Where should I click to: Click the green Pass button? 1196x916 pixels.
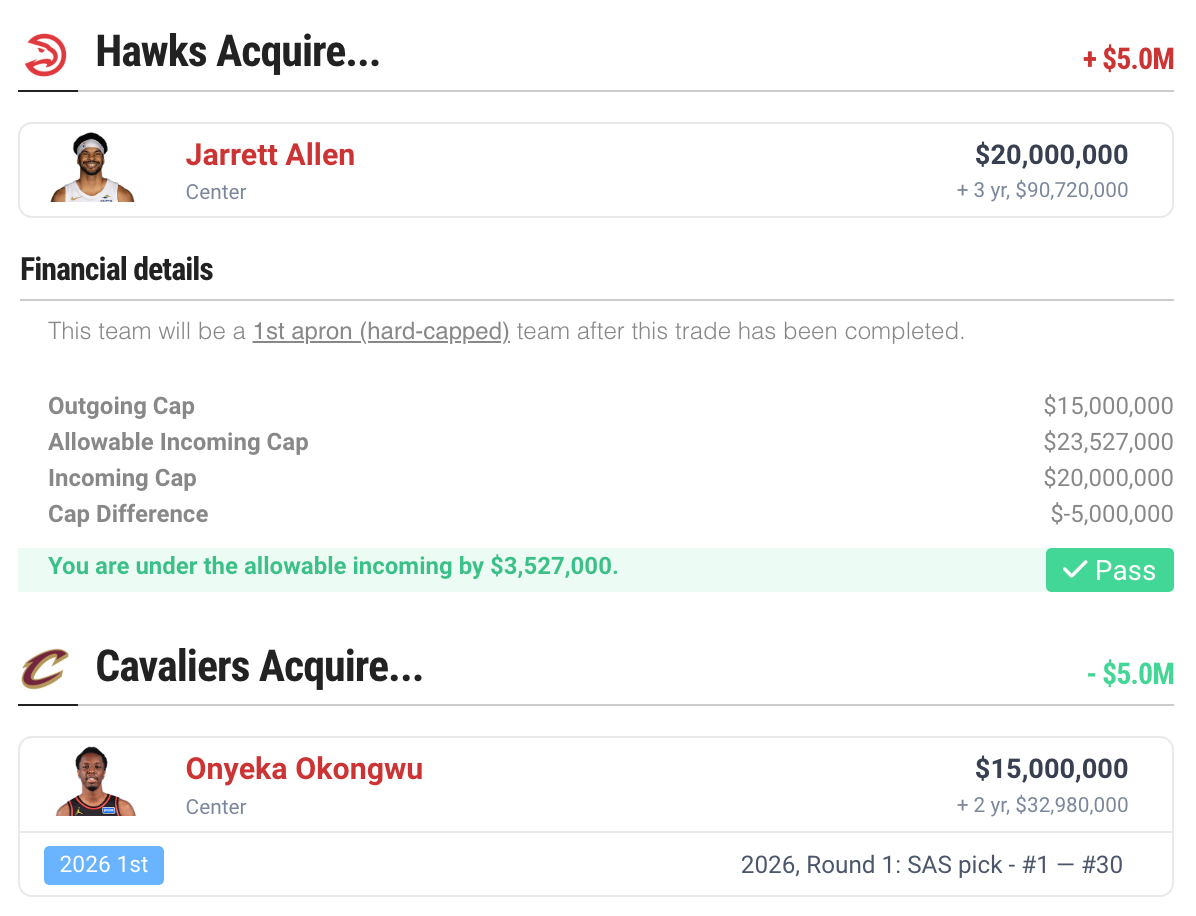tap(1109, 570)
